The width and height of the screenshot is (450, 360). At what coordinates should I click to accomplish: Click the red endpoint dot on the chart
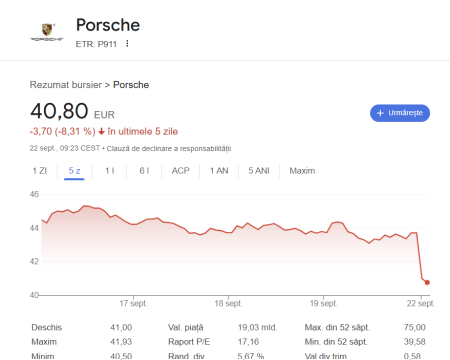click(427, 282)
